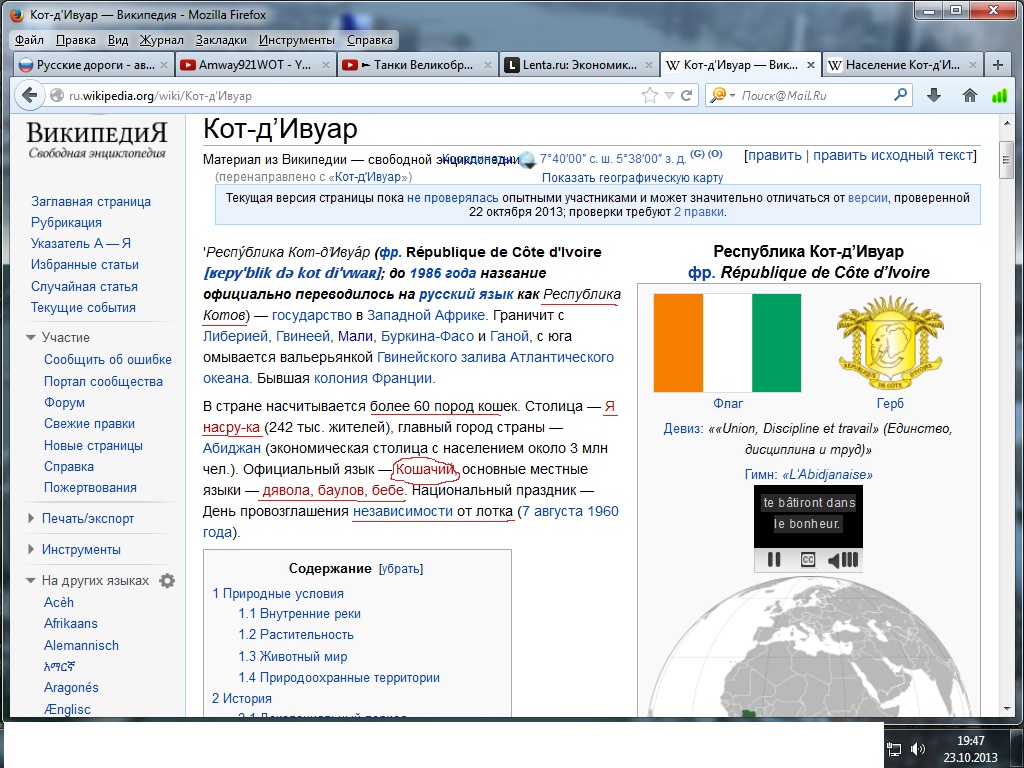Click the magnifier icon in search box

pyautogui.click(x=900, y=96)
